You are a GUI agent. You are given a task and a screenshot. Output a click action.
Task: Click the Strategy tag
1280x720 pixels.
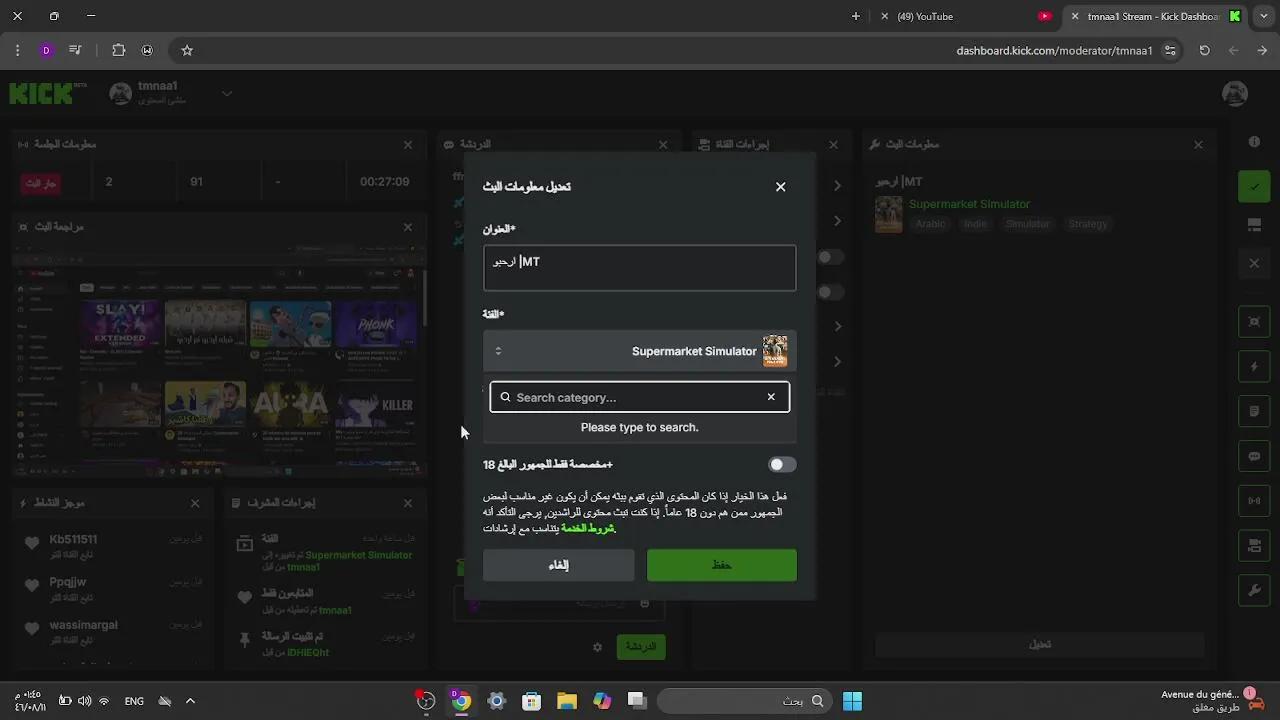[1088, 224]
